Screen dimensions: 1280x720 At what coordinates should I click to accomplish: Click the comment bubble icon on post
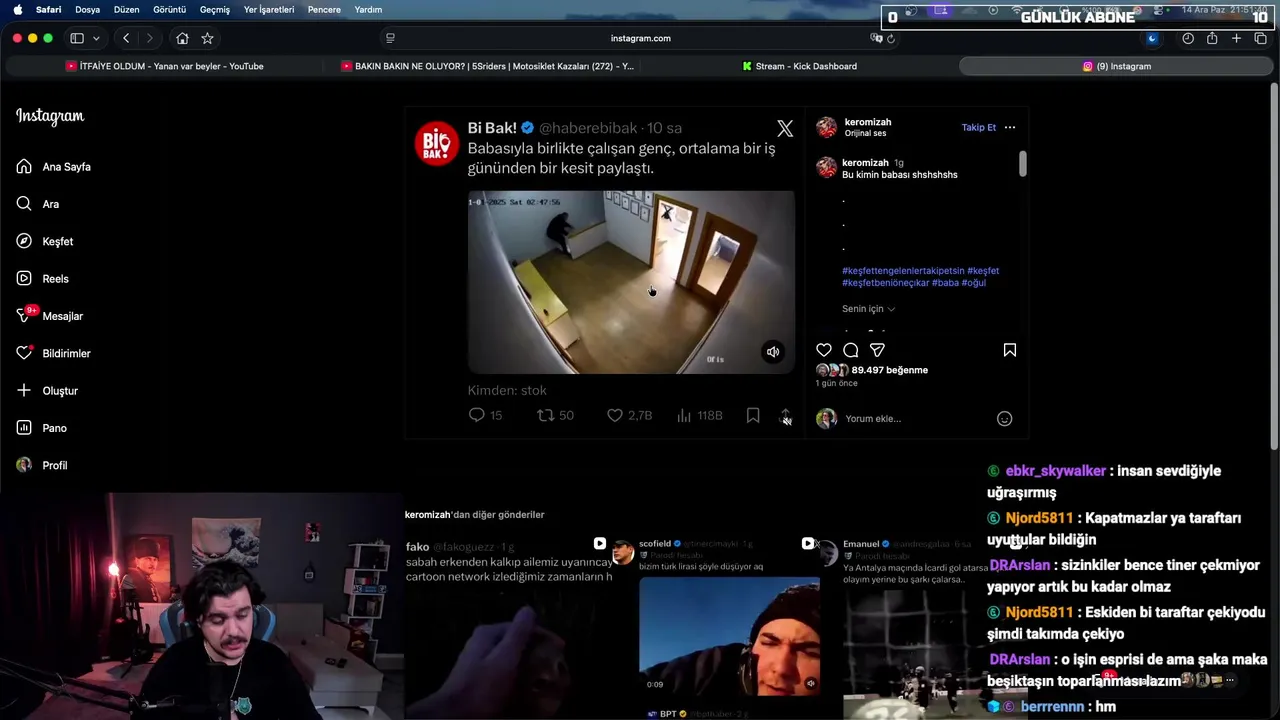(x=851, y=350)
